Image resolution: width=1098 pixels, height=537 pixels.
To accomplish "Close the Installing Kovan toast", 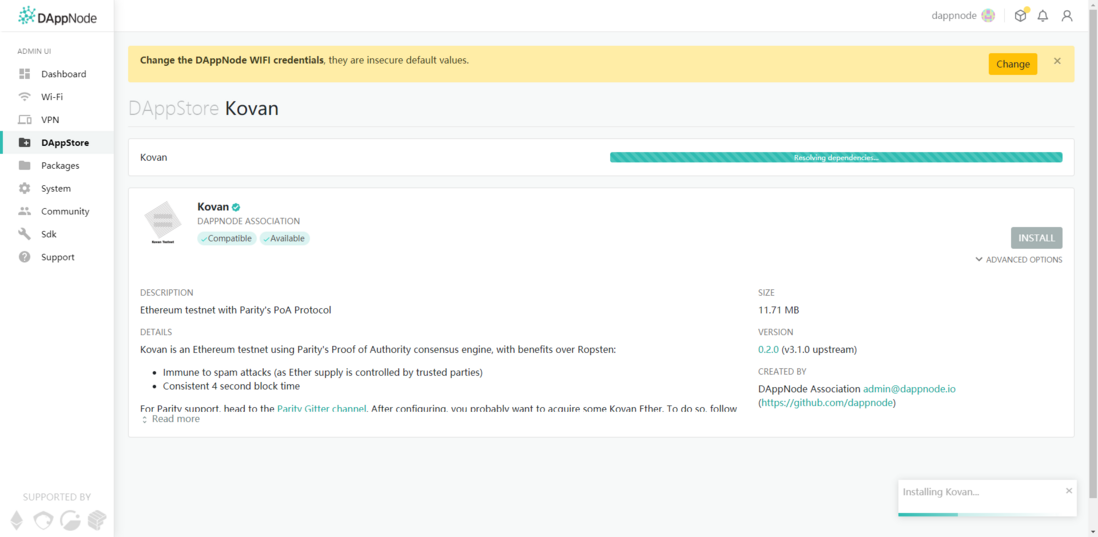I will [x=1069, y=491].
